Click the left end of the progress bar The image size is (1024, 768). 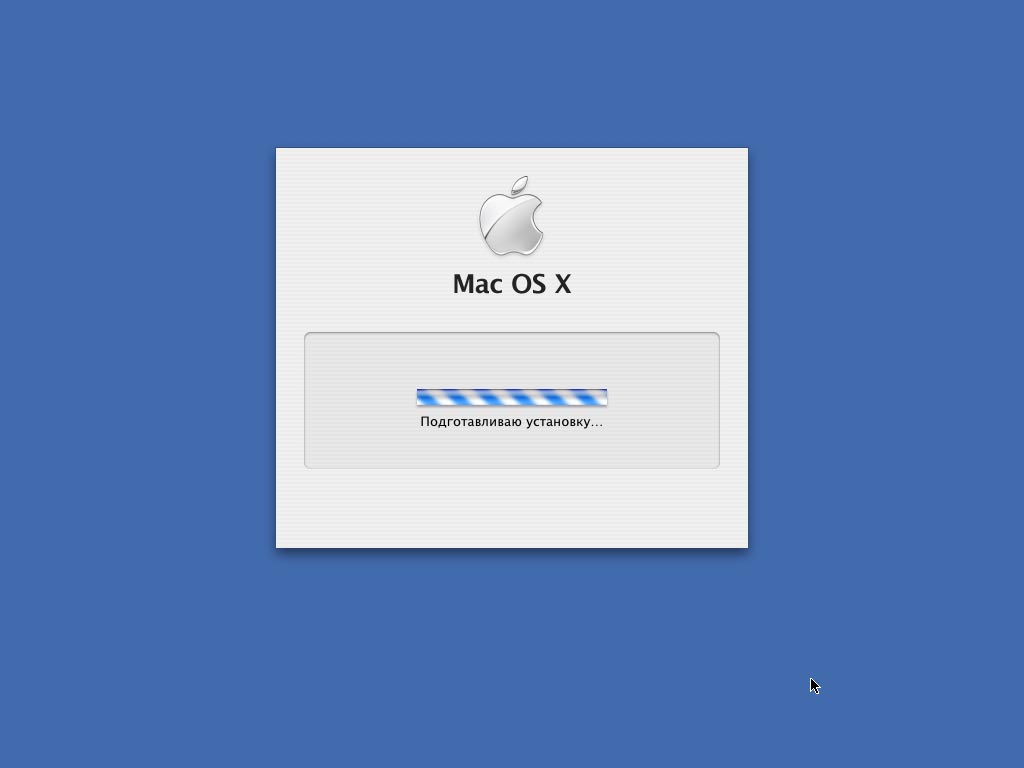tap(420, 397)
